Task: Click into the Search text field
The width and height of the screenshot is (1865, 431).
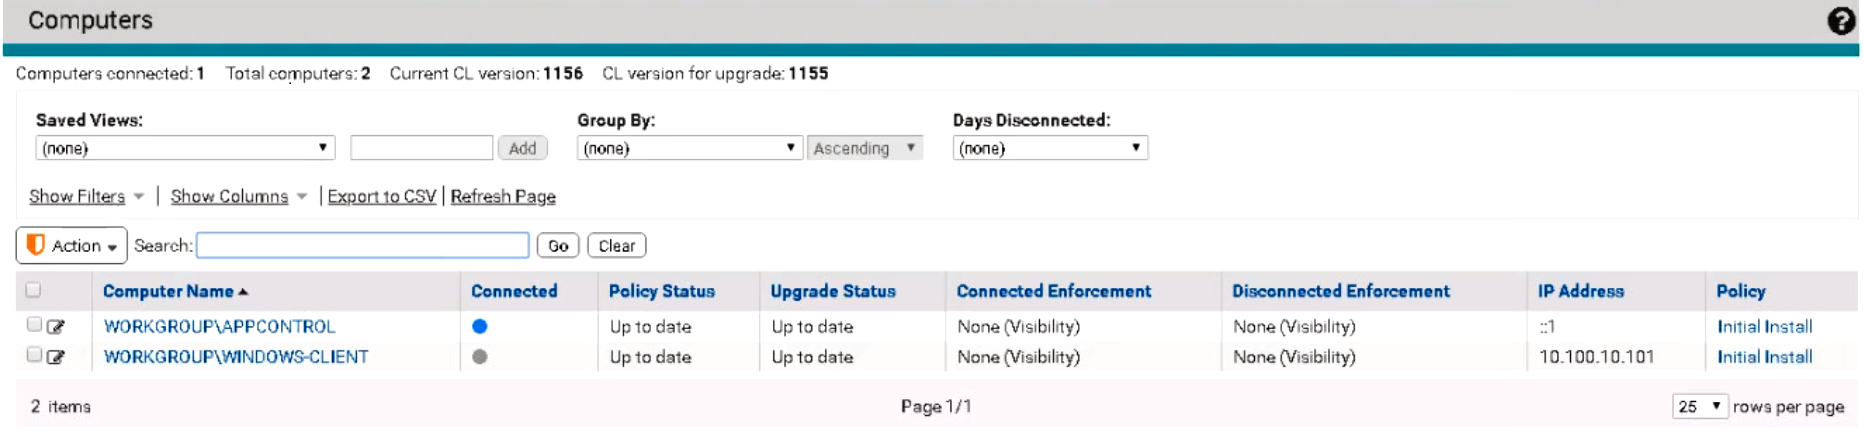Action: coord(363,245)
